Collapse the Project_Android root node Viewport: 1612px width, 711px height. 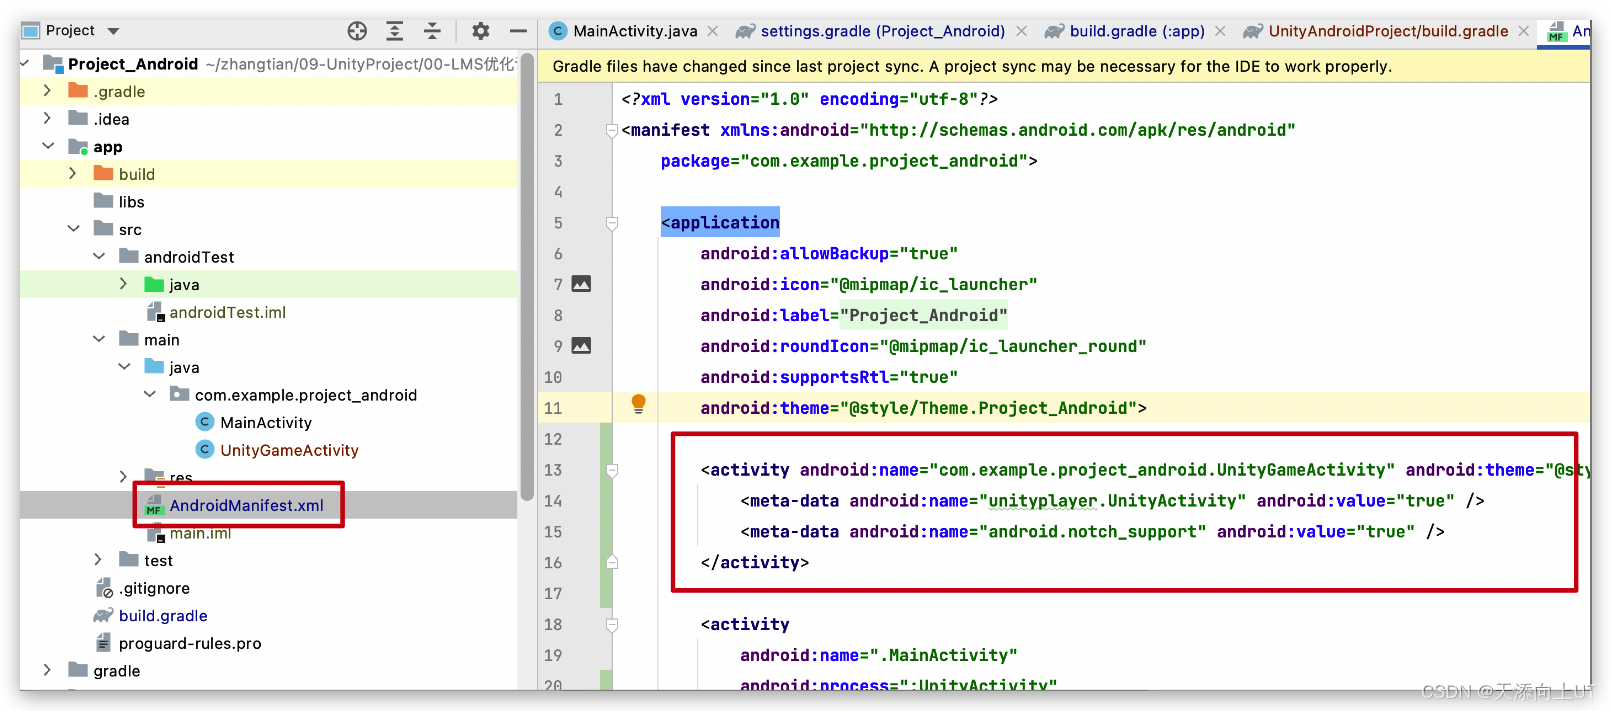pyautogui.click(x=25, y=63)
